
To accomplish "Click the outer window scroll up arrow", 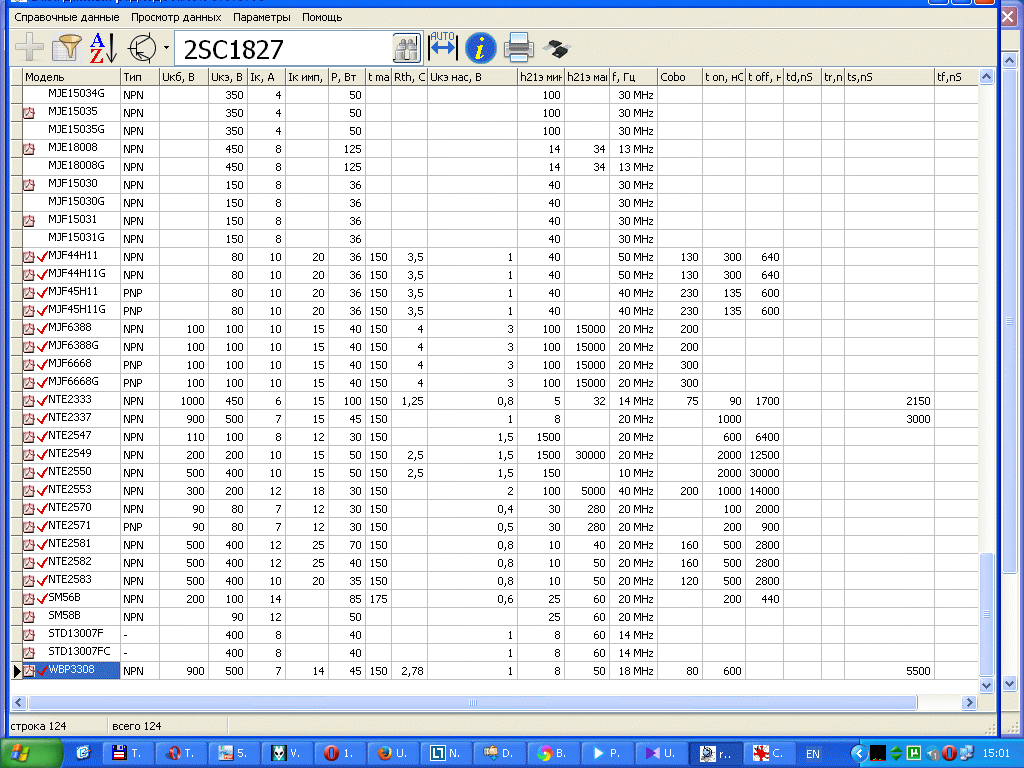I will pyautogui.click(x=1009, y=61).
